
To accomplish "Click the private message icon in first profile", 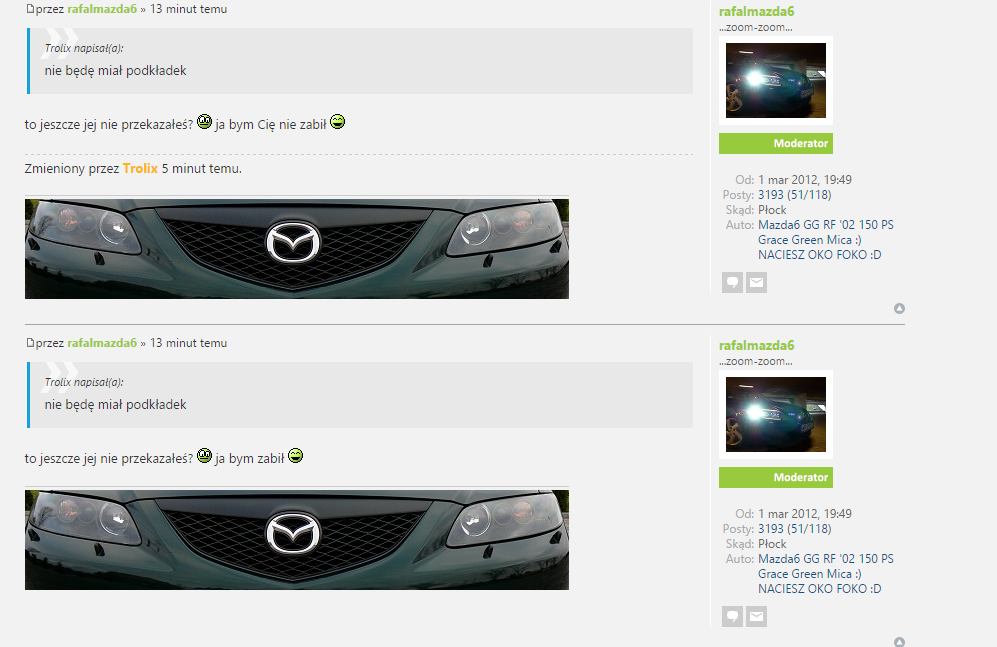I will click(732, 283).
